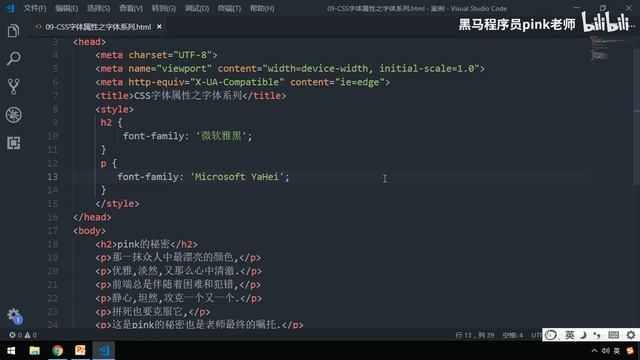Click the opening <style> tag
The width and height of the screenshot is (640, 360).
115,109
